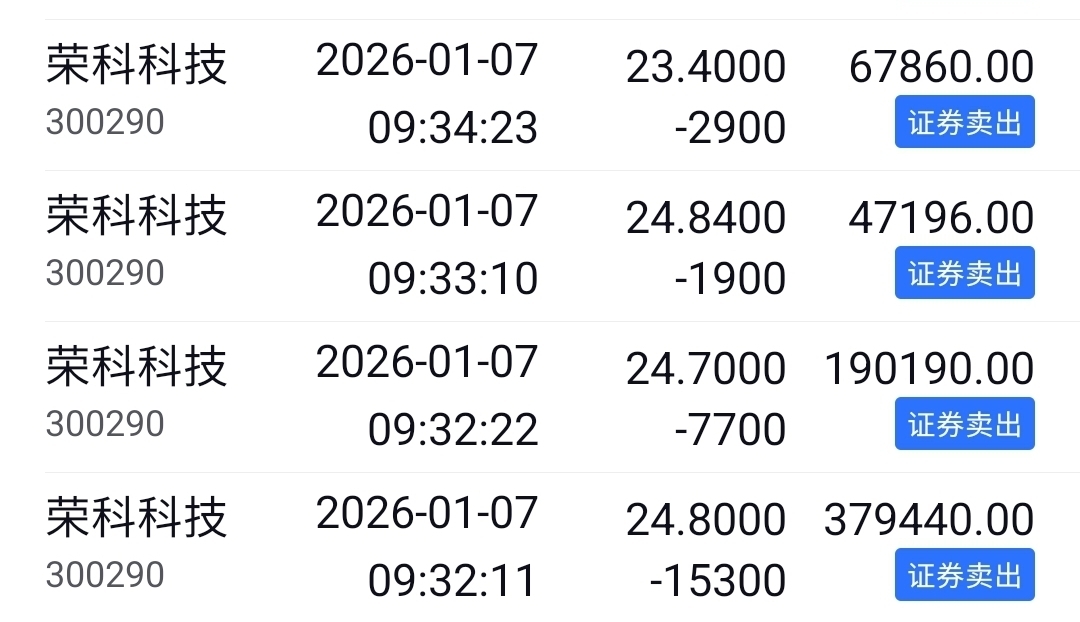
Task: Tap the quantity -2900
Action: coord(730,127)
